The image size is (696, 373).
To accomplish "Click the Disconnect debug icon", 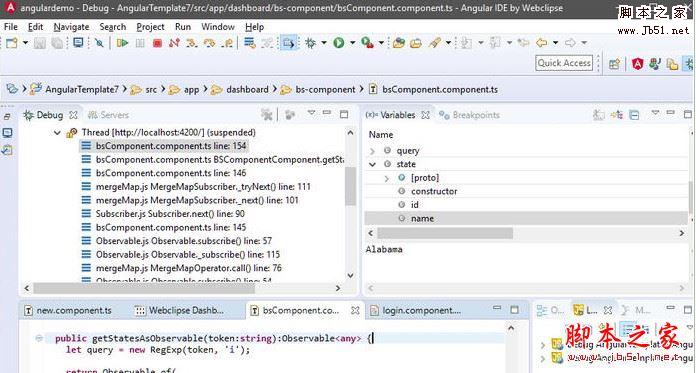I will point(174,43).
